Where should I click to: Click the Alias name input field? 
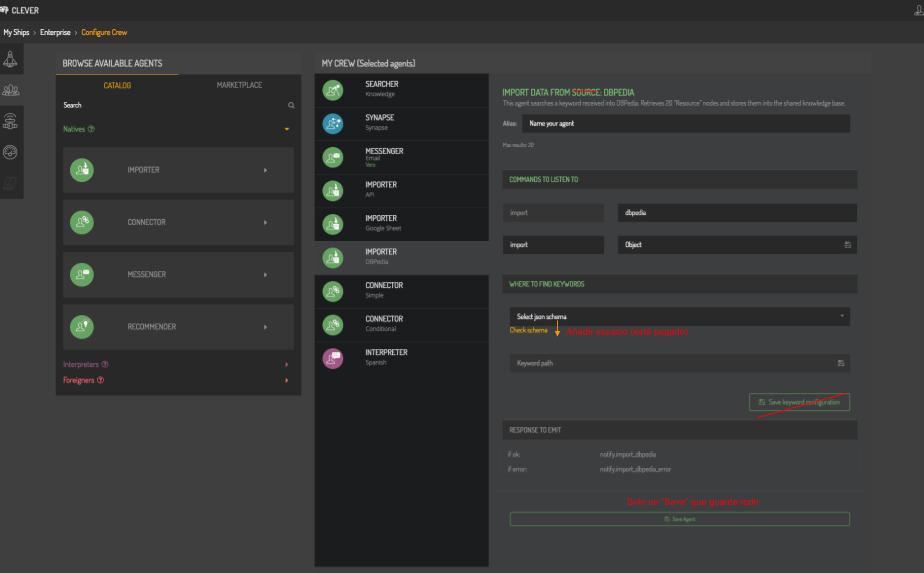685,123
